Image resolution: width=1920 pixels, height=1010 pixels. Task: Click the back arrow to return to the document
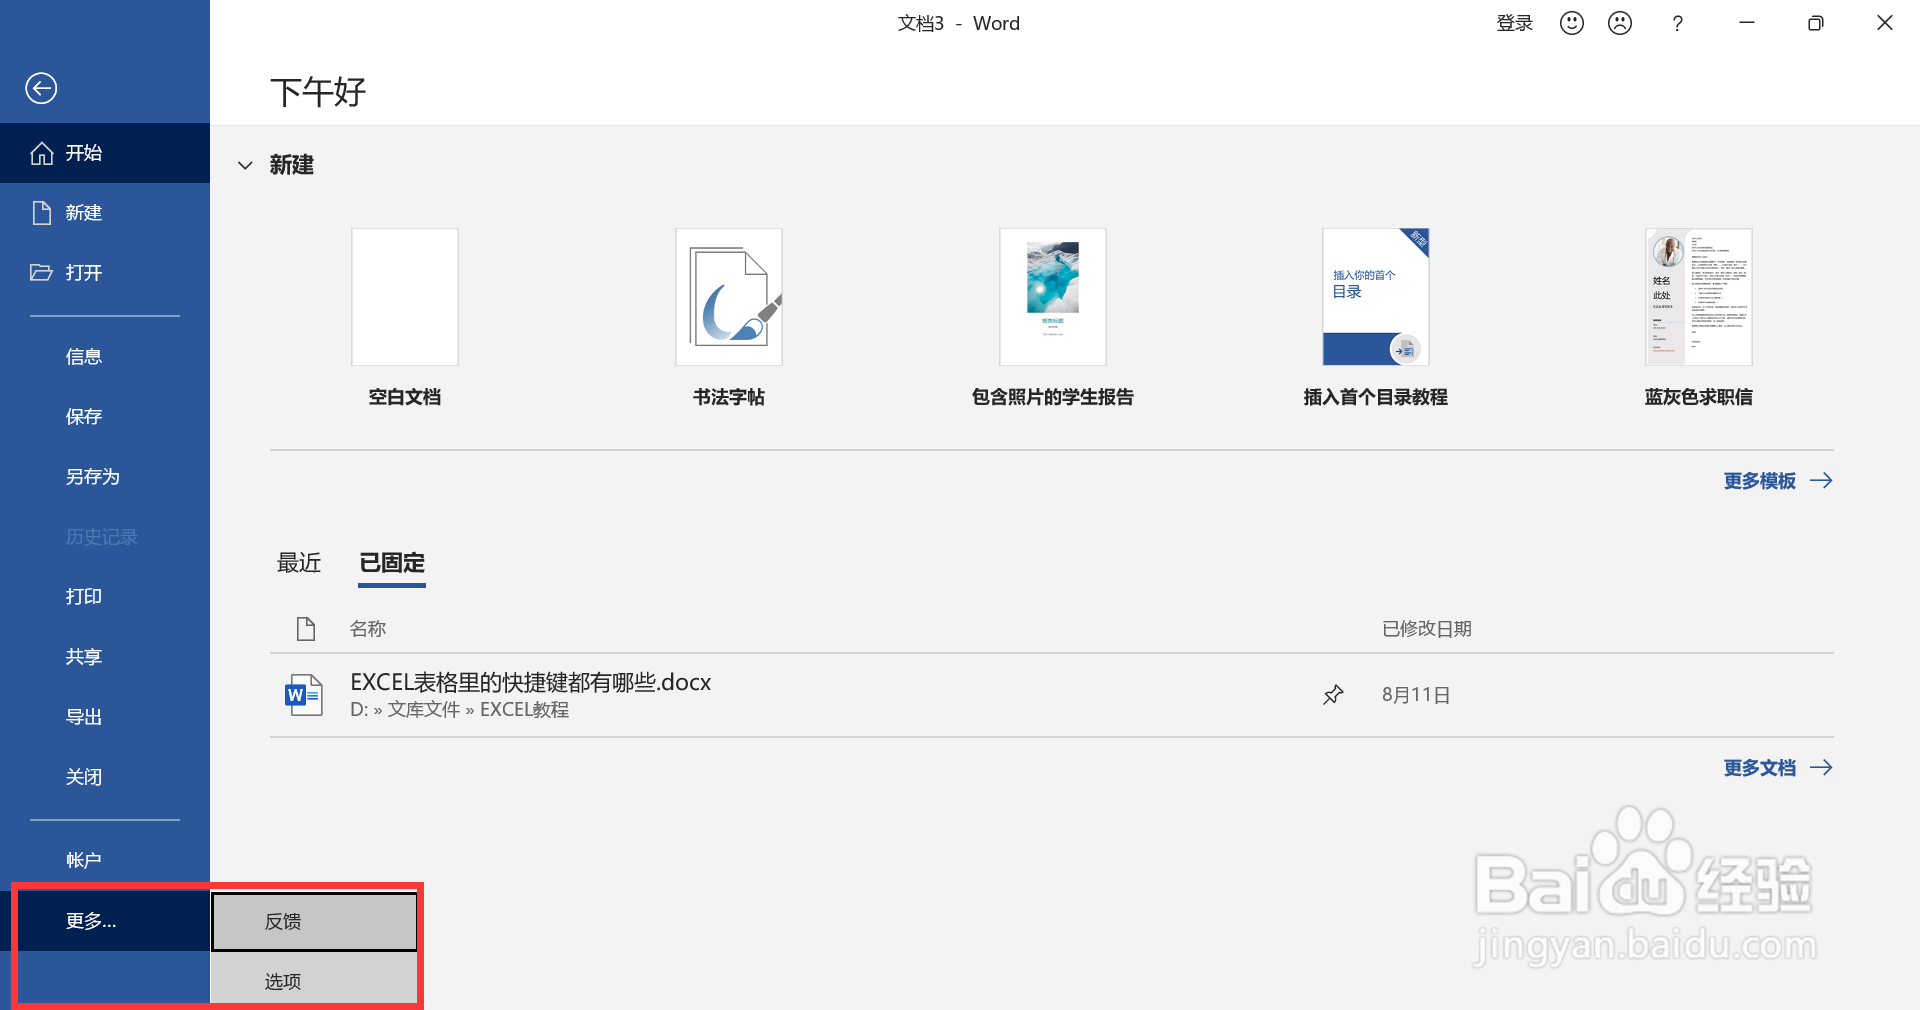[x=41, y=88]
